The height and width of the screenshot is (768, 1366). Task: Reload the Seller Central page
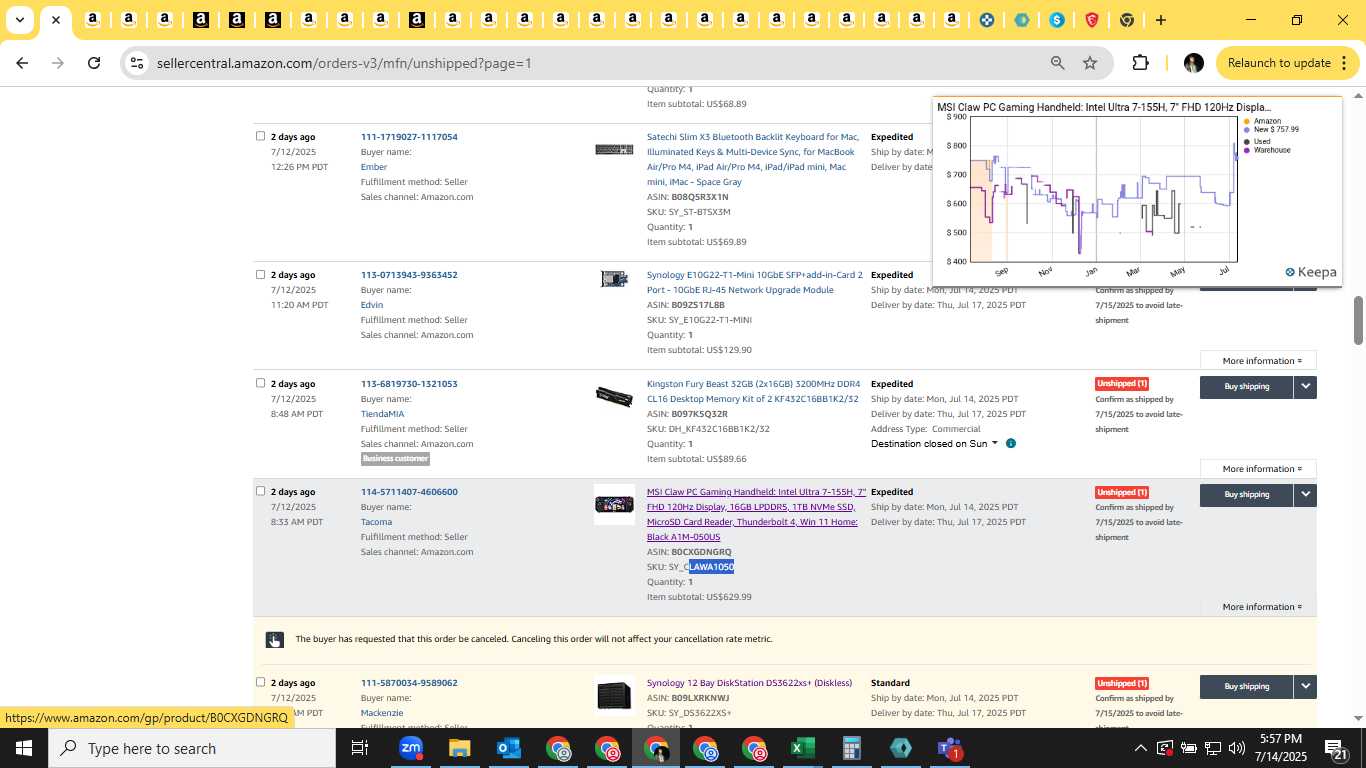tap(94, 63)
